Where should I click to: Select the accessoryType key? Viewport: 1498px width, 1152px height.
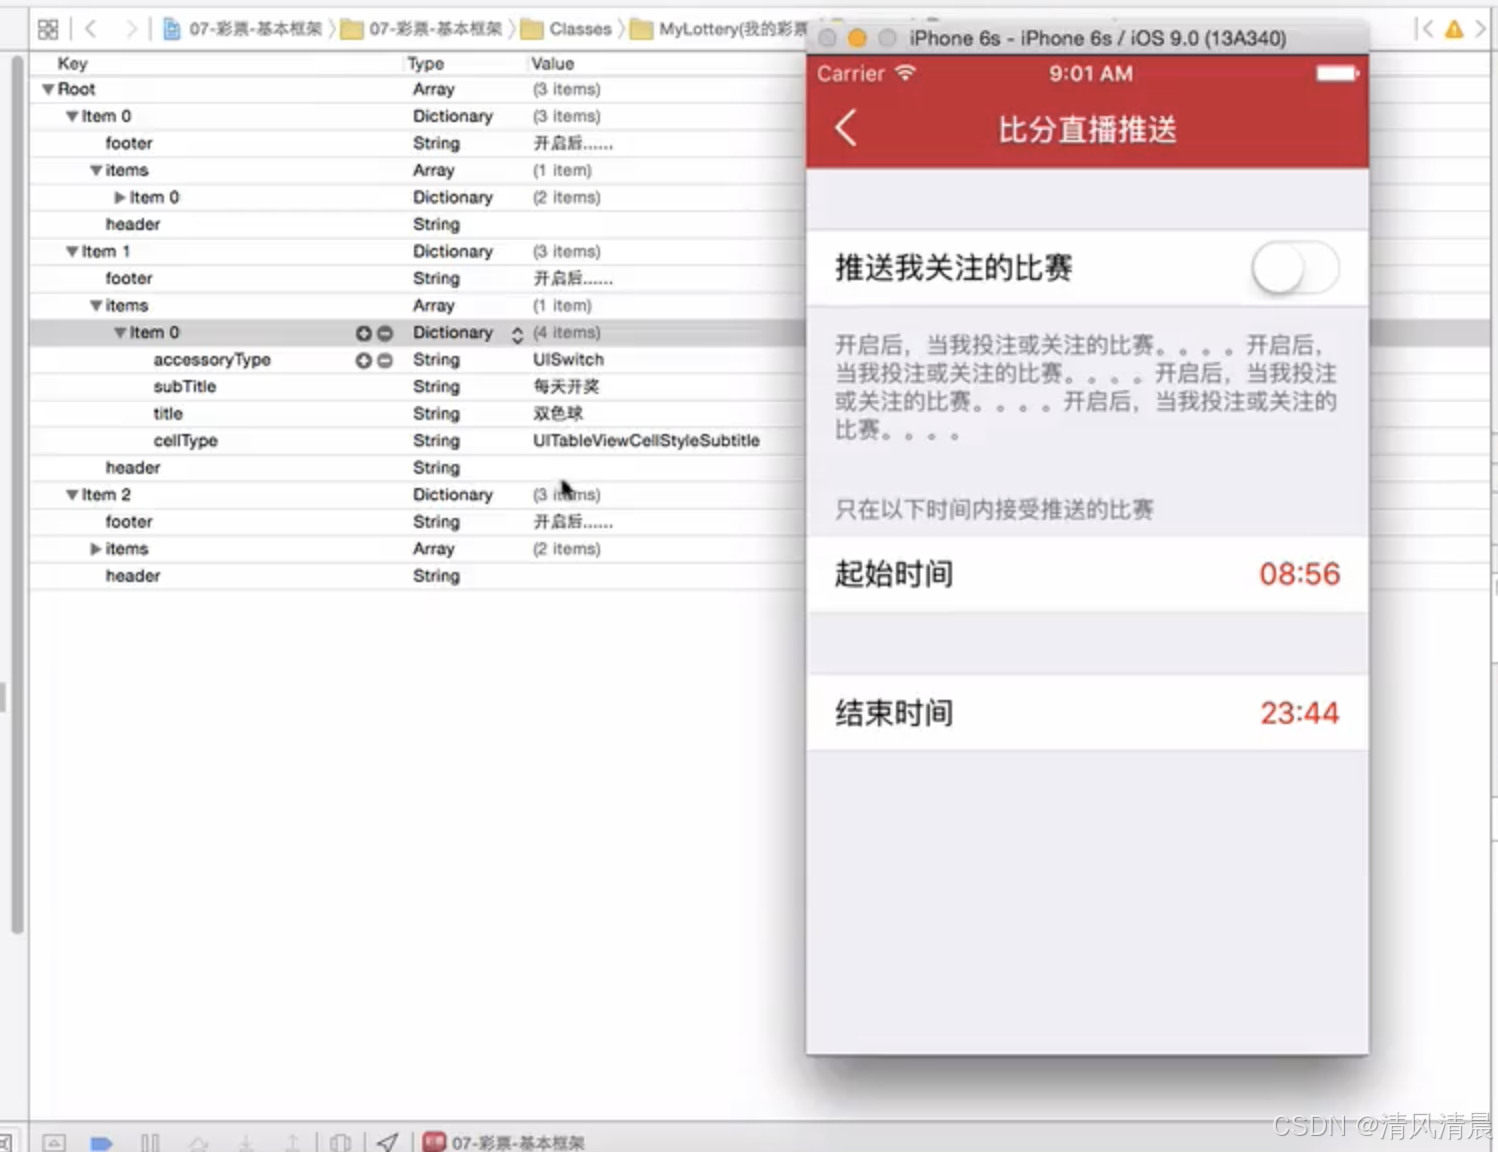click(212, 359)
